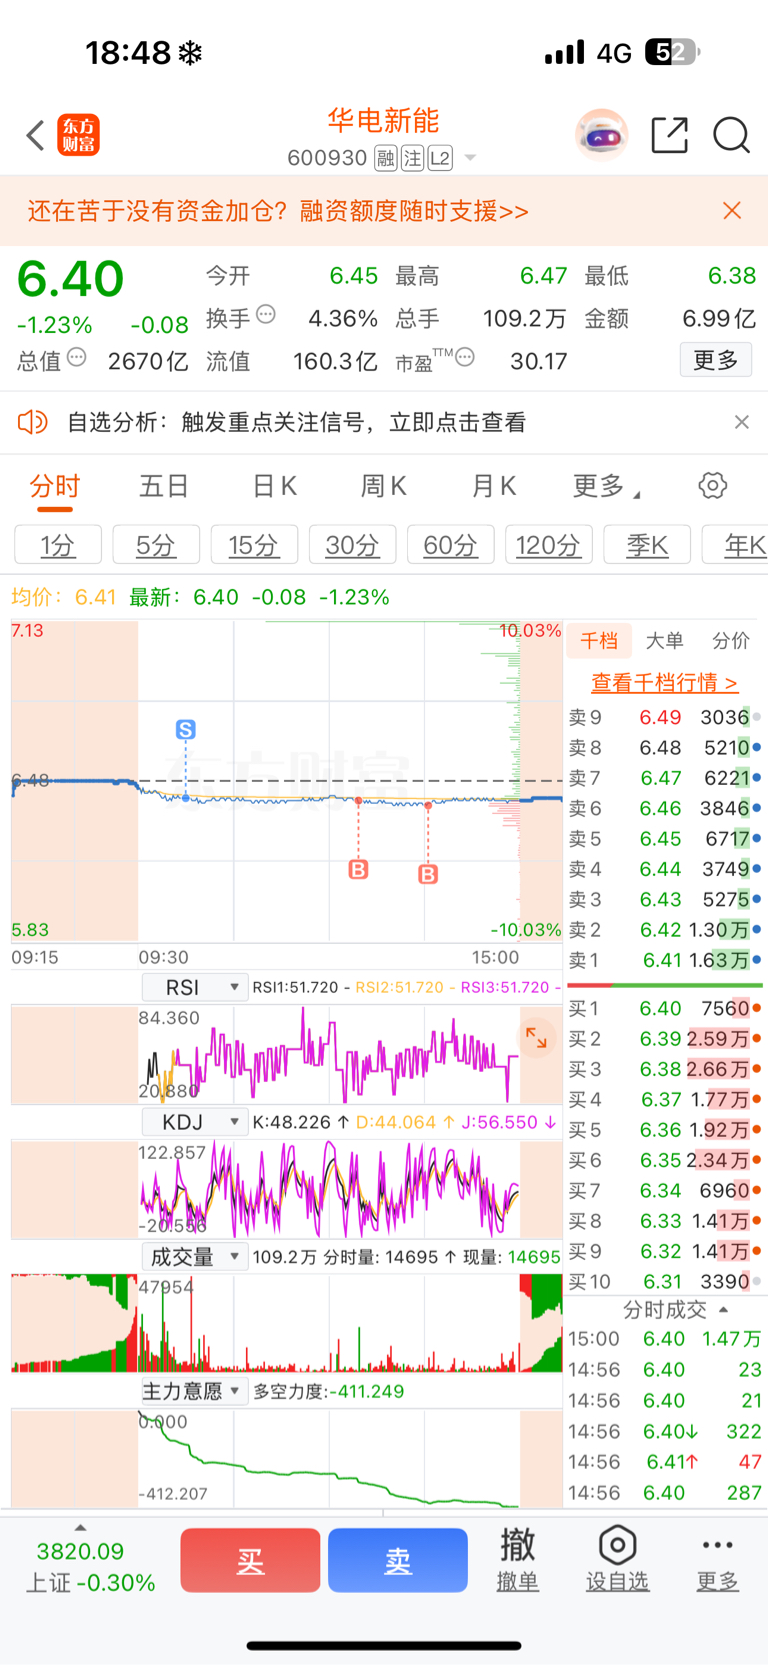This screenshot has width=768, height=1665.
Task: Tap the speaker announcement icon
Action: pos(32,422)
